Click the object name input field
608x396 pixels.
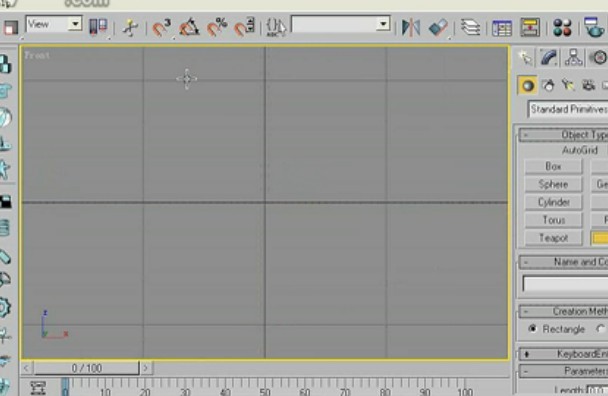(565, 284)
